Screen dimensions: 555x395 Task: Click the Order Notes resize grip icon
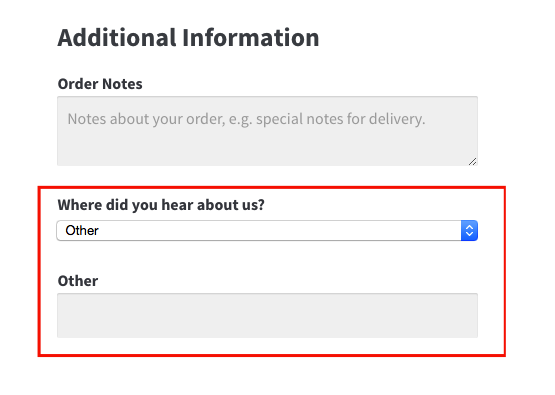(473, 162)
